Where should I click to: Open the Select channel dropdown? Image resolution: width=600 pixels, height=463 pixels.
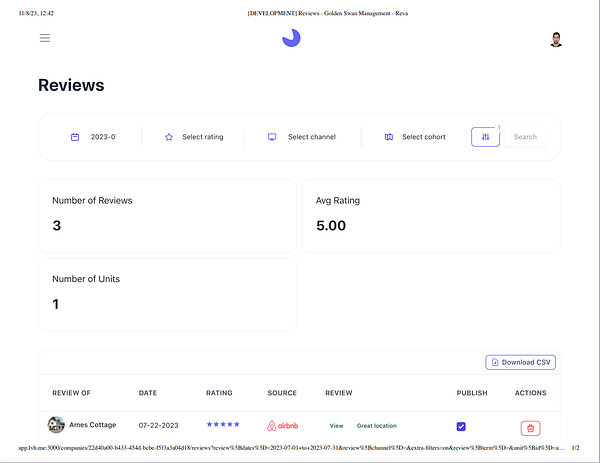coord(312,137)
